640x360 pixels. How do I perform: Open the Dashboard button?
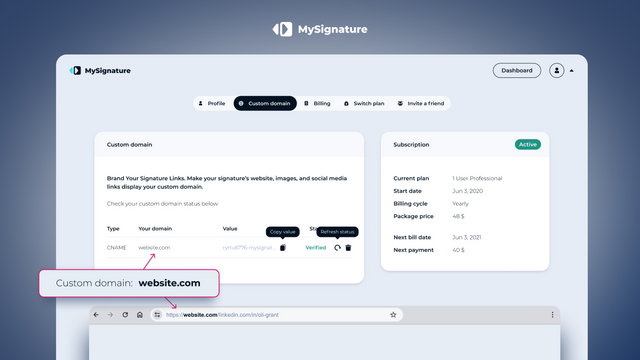point(517,70)
